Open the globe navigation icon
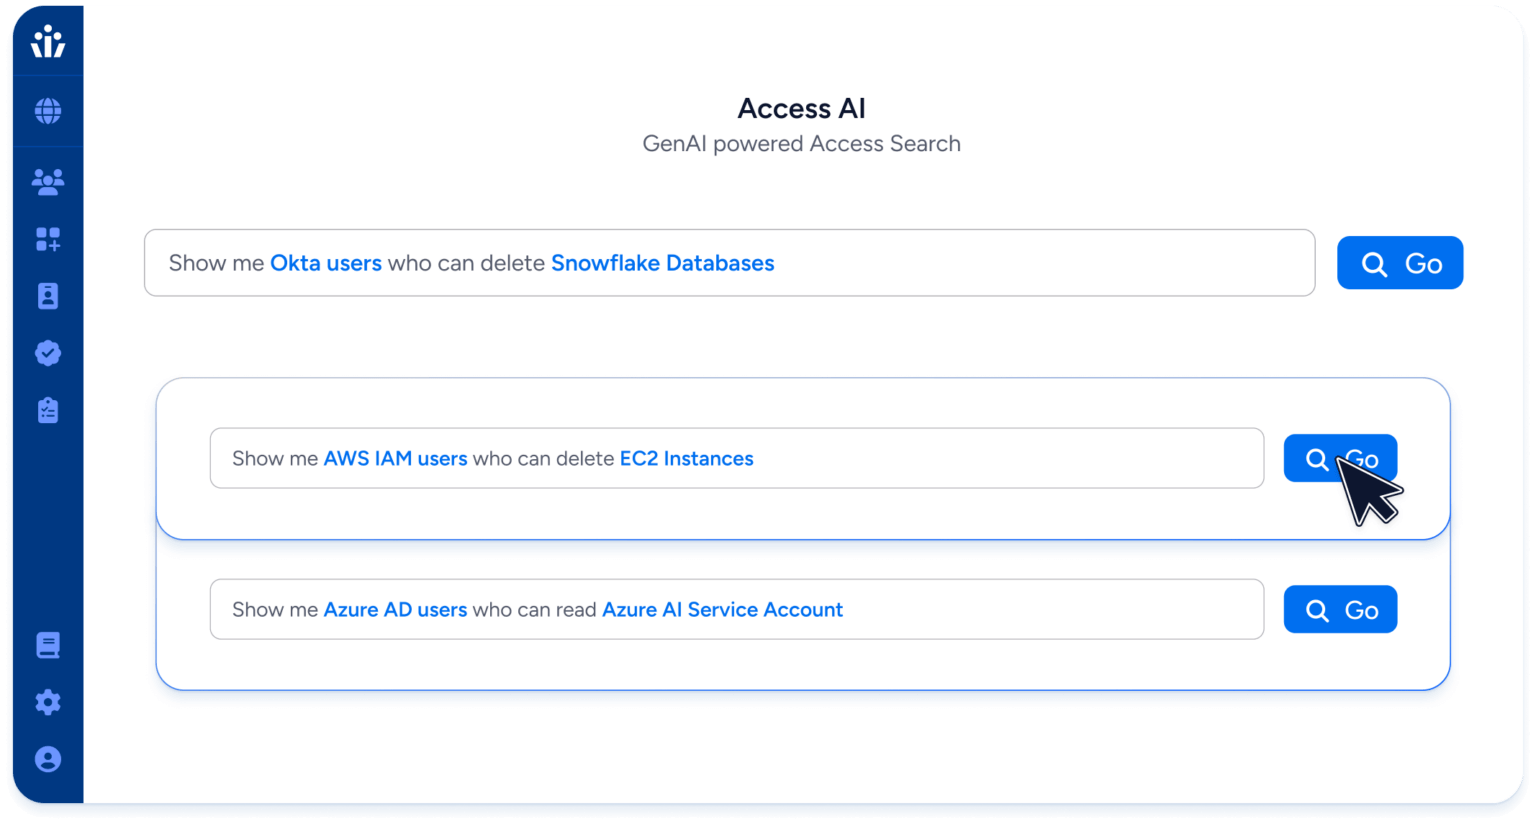This screenshot has height=824, width=1536. pos(47,110)
